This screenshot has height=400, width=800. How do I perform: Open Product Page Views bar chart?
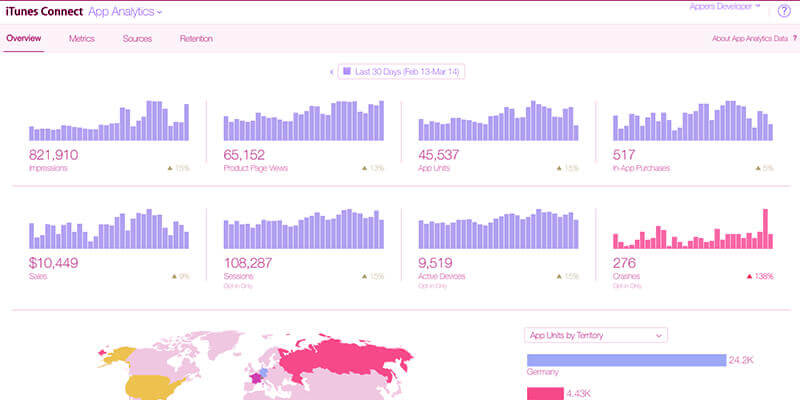click(304, 120)
